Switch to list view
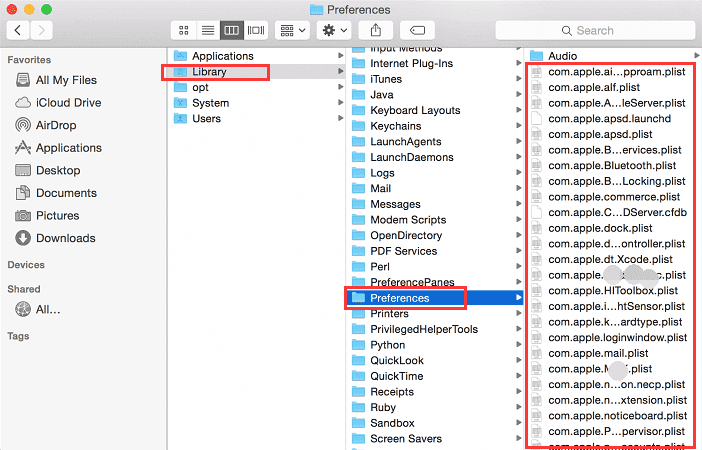The height and width of the screenshot is (450, 702). tap(208, 30)
